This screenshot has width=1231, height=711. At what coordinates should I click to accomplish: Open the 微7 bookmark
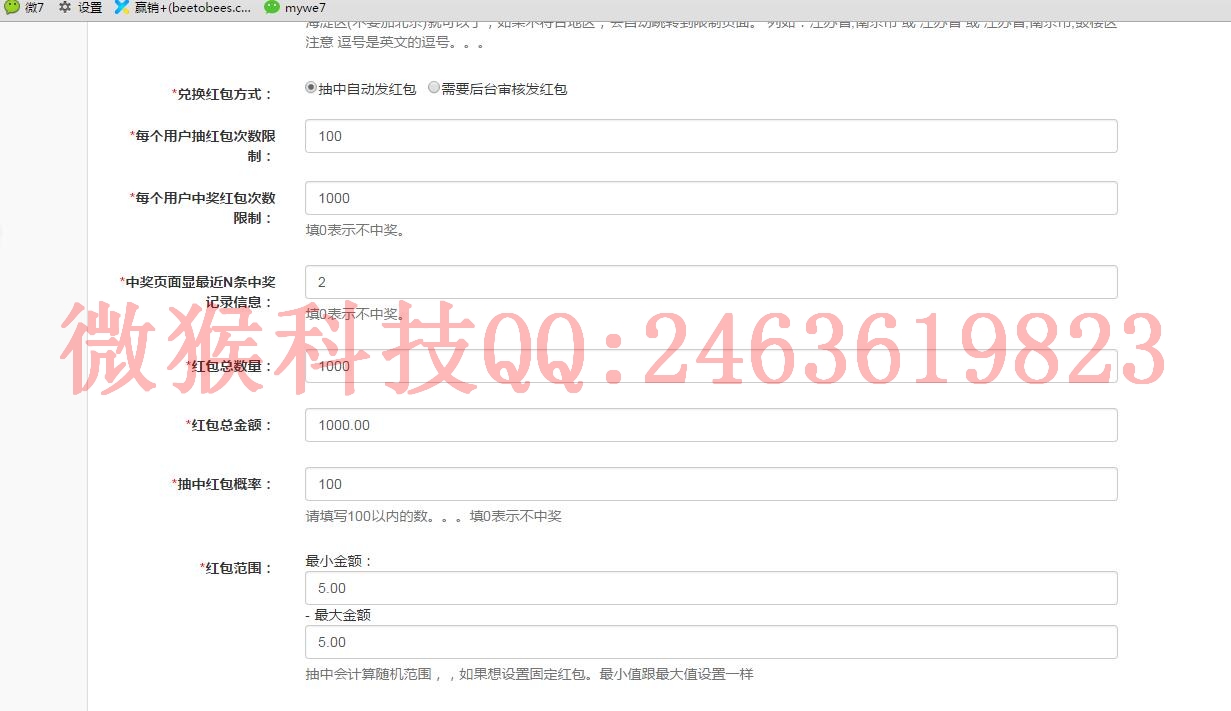pos(24,7)
